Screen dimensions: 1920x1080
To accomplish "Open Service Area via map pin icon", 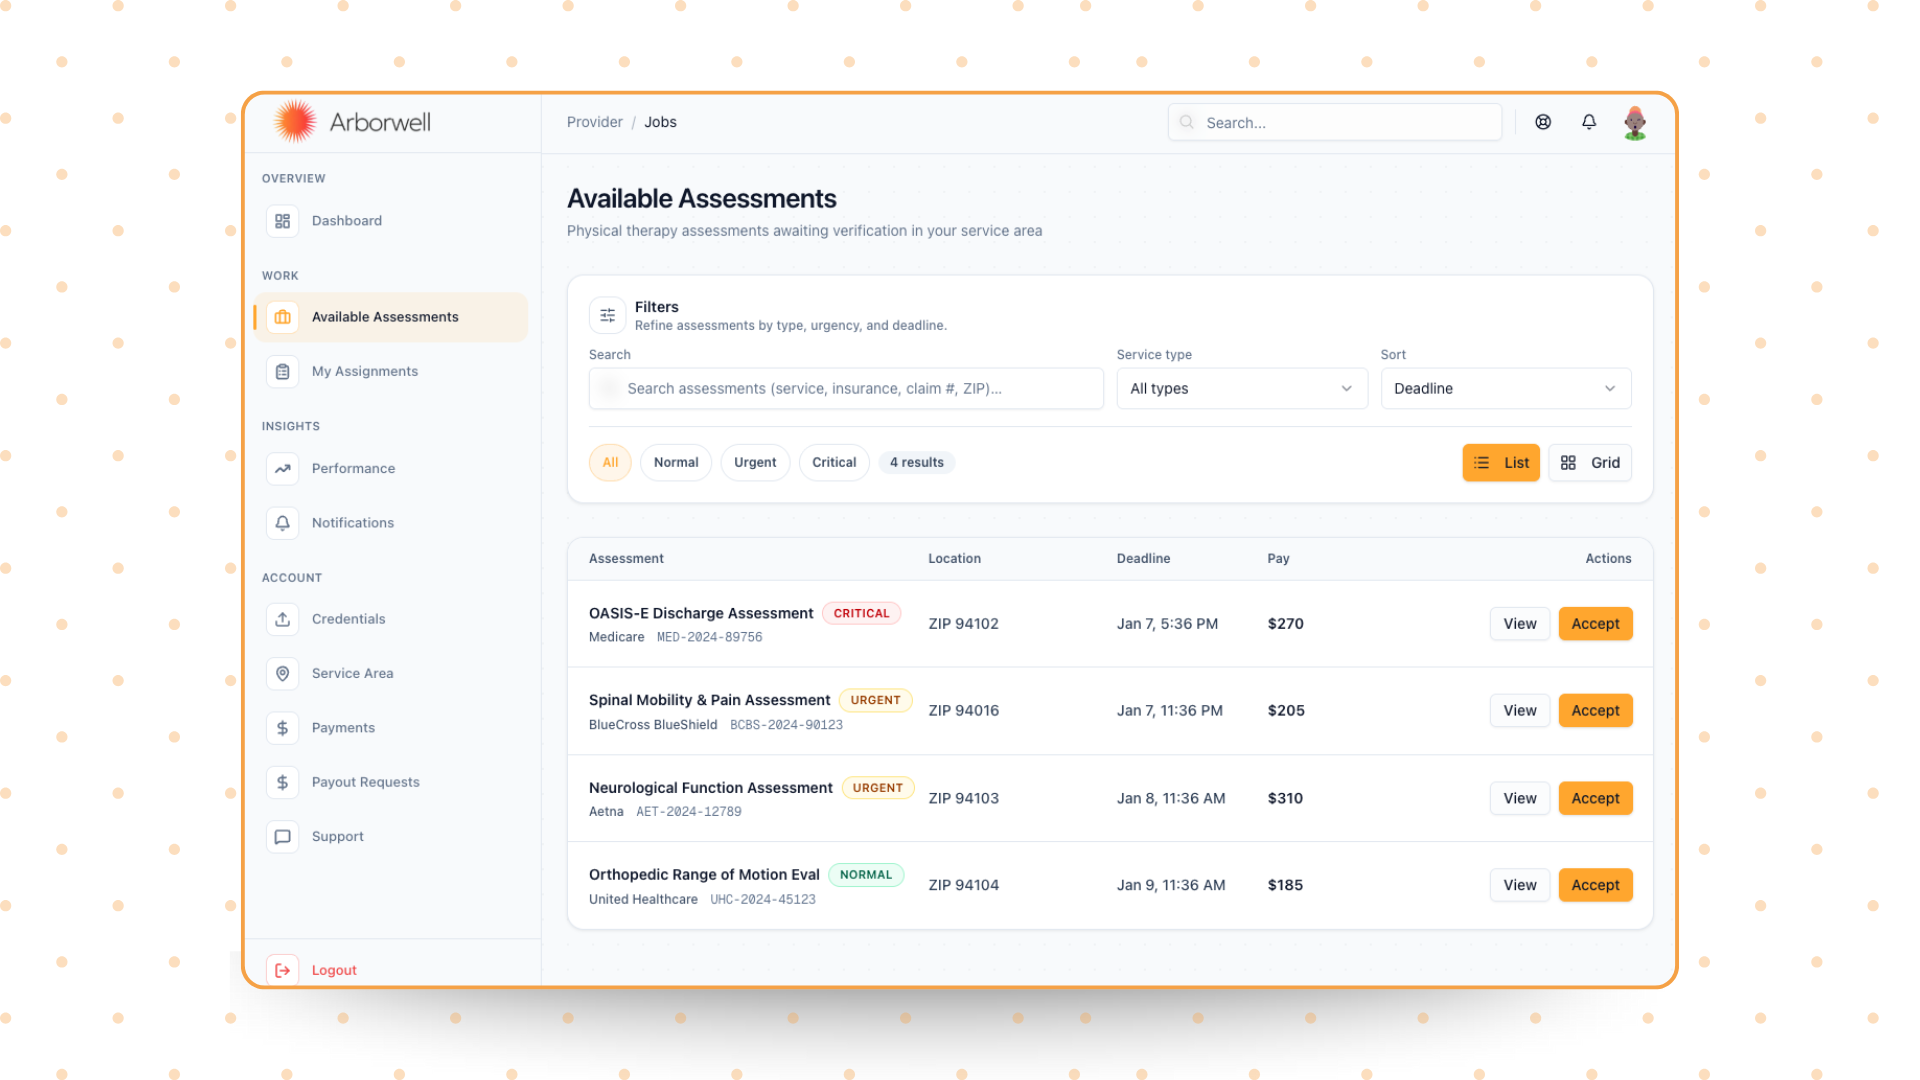I will tap(283, 674).
